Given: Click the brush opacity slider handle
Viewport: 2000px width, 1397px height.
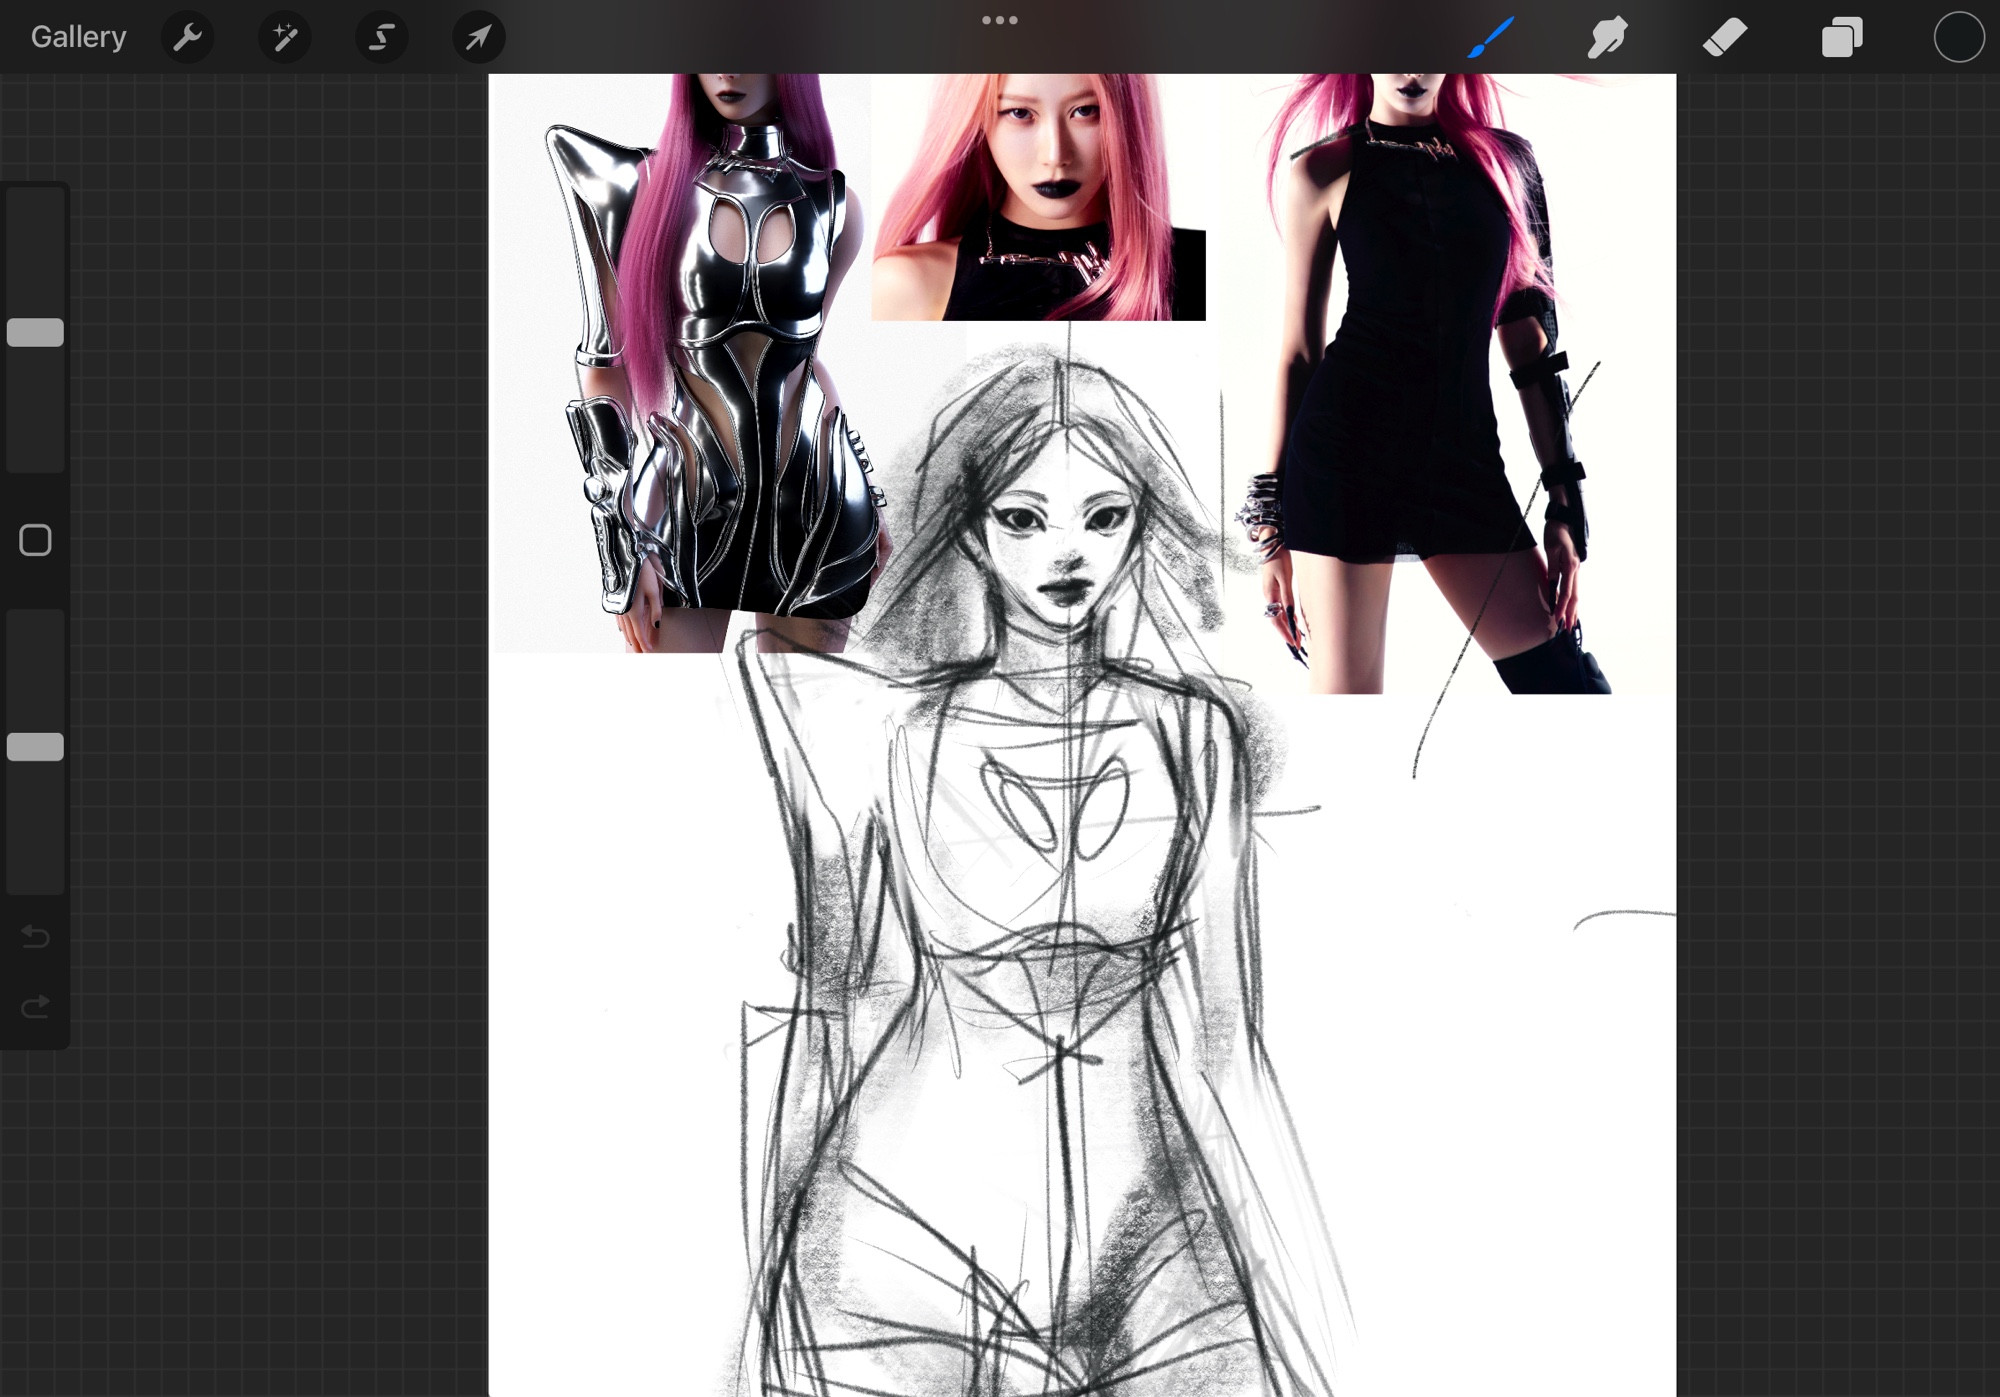Looking at the screenshot, I should tap(35, 746).
